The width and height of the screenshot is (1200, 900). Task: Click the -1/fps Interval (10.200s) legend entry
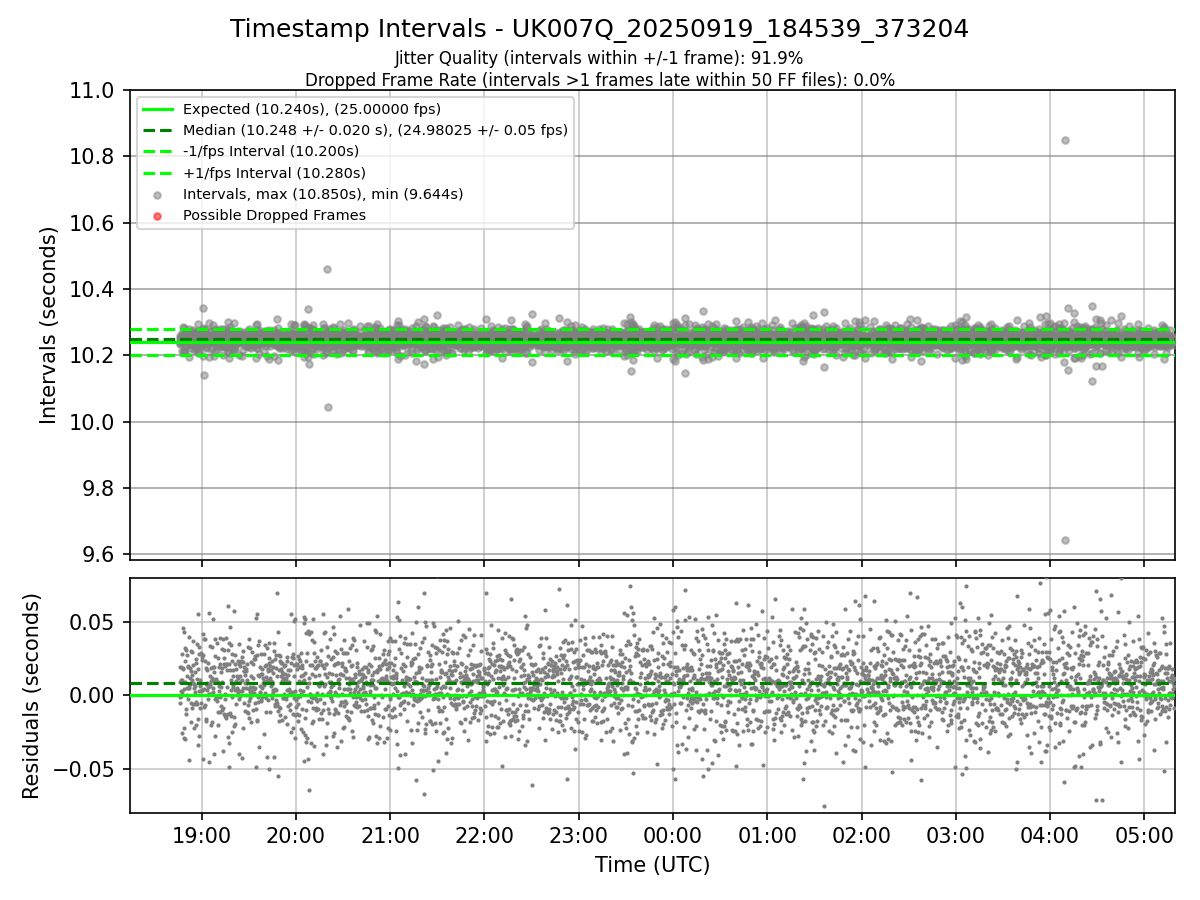tap(271, 151)
